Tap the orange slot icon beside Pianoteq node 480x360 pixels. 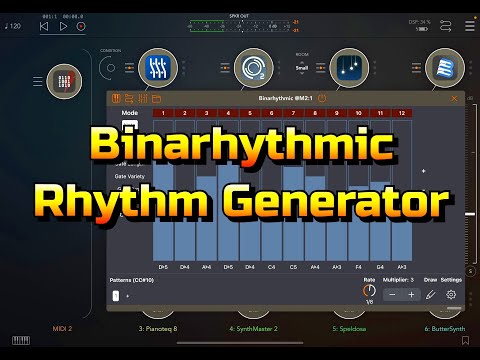(129, 68)
